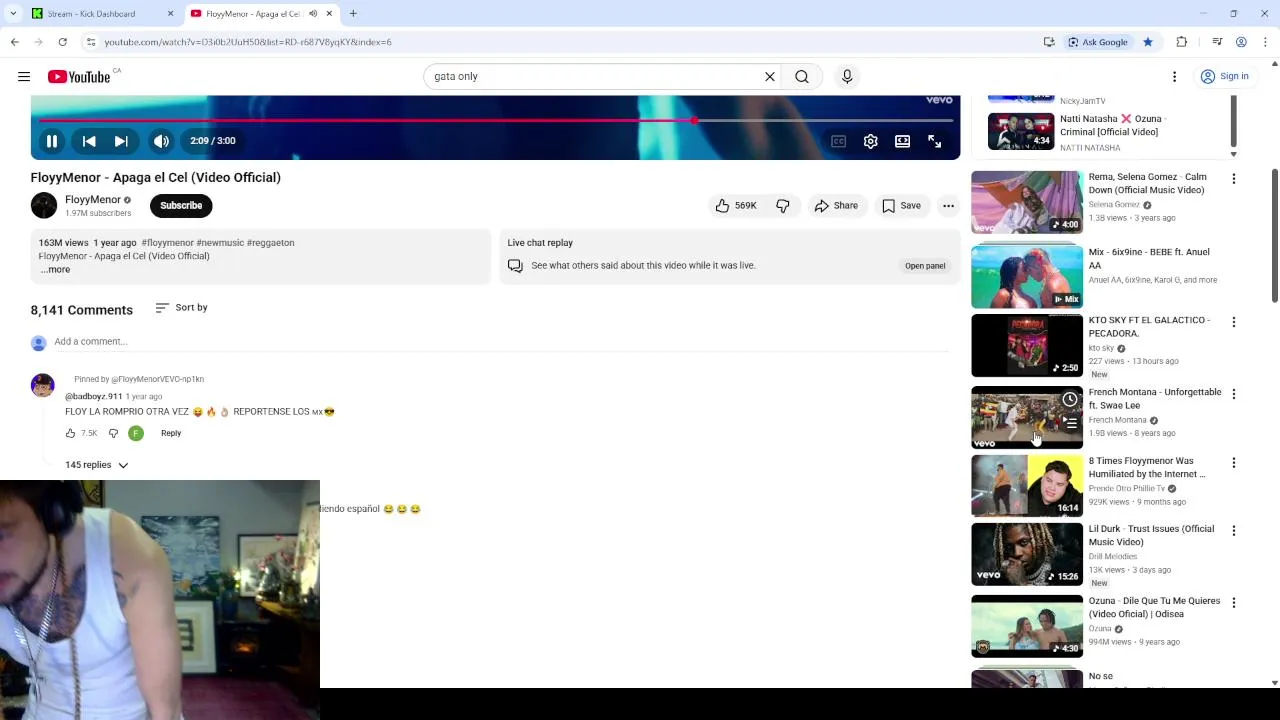
Task: Open a new browser tab
Action: click(x=353, y=14)
